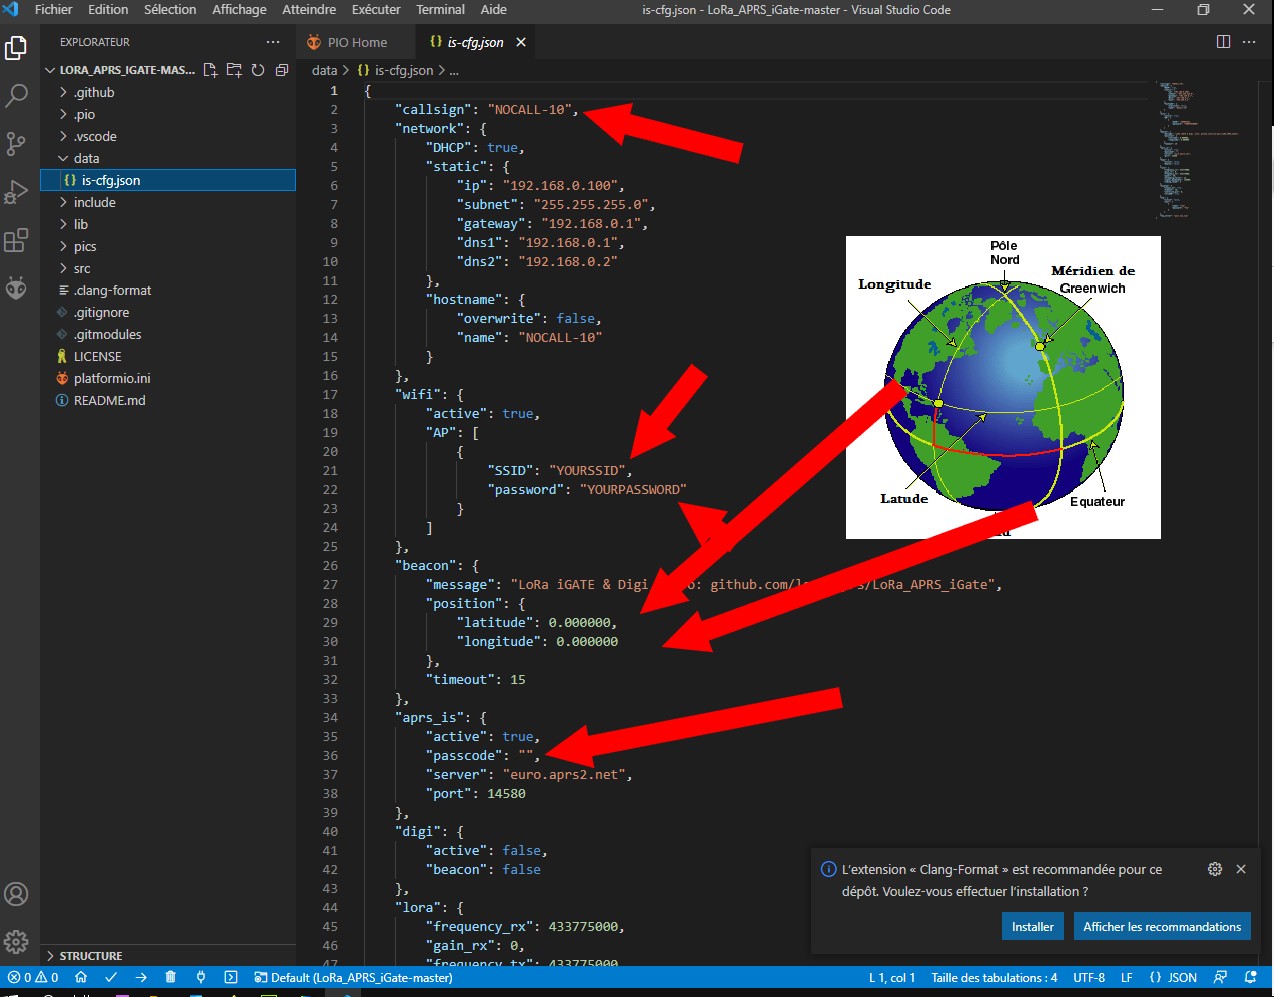Expand the lib folder

[167, 224]
